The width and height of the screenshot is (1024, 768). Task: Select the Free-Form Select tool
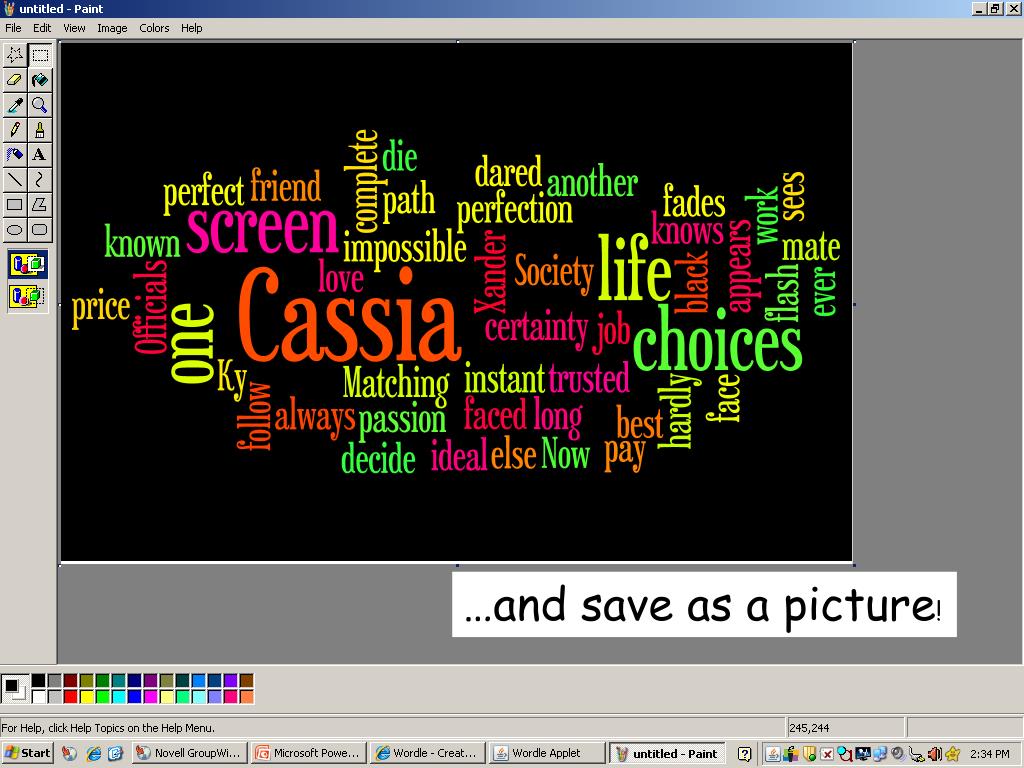(14, 55)
